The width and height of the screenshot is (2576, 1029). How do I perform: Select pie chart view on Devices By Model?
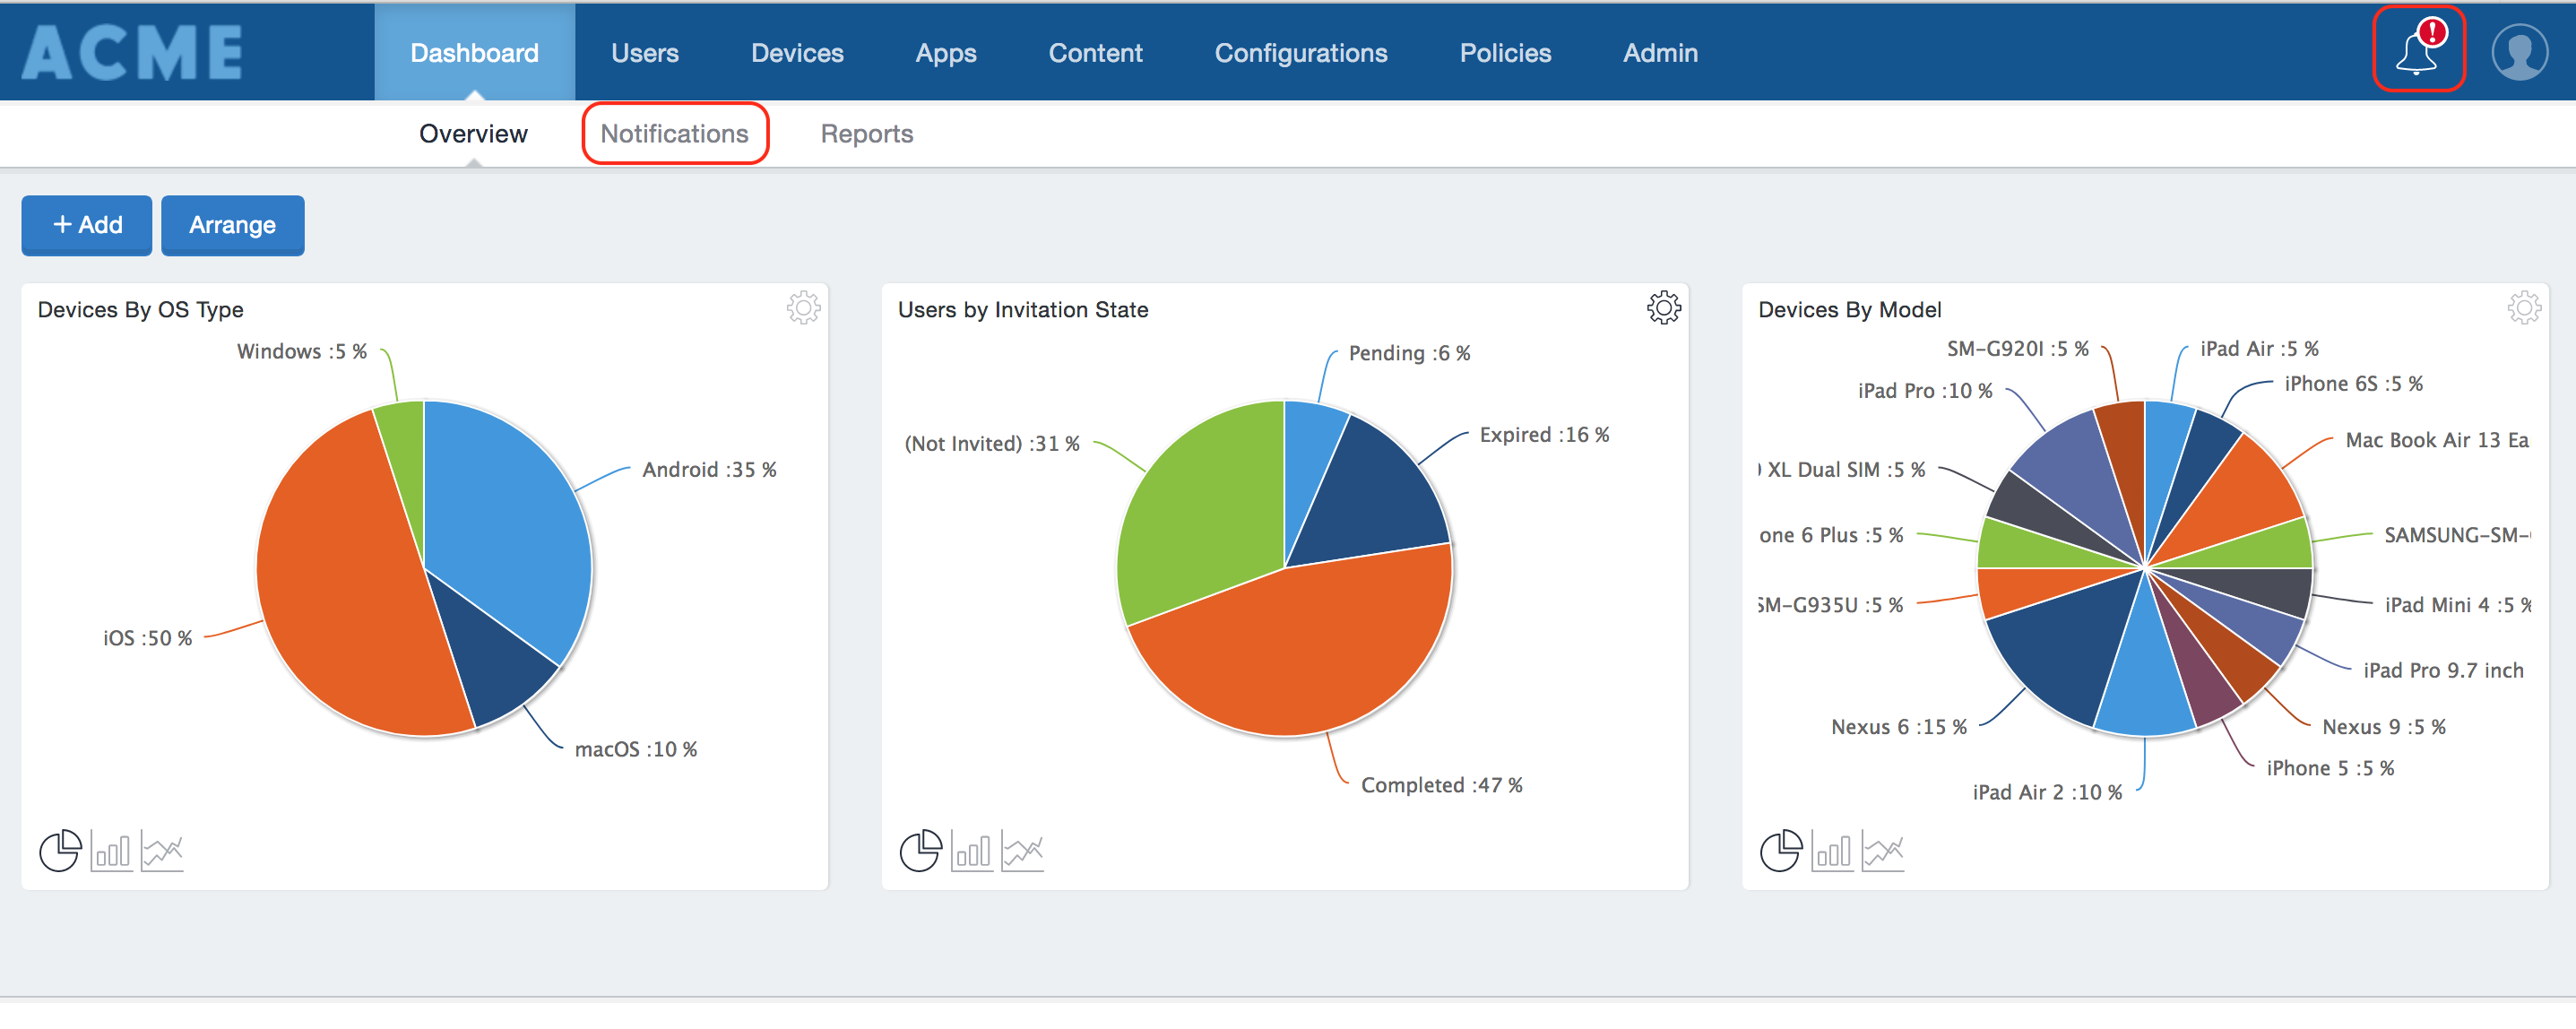1780,851
